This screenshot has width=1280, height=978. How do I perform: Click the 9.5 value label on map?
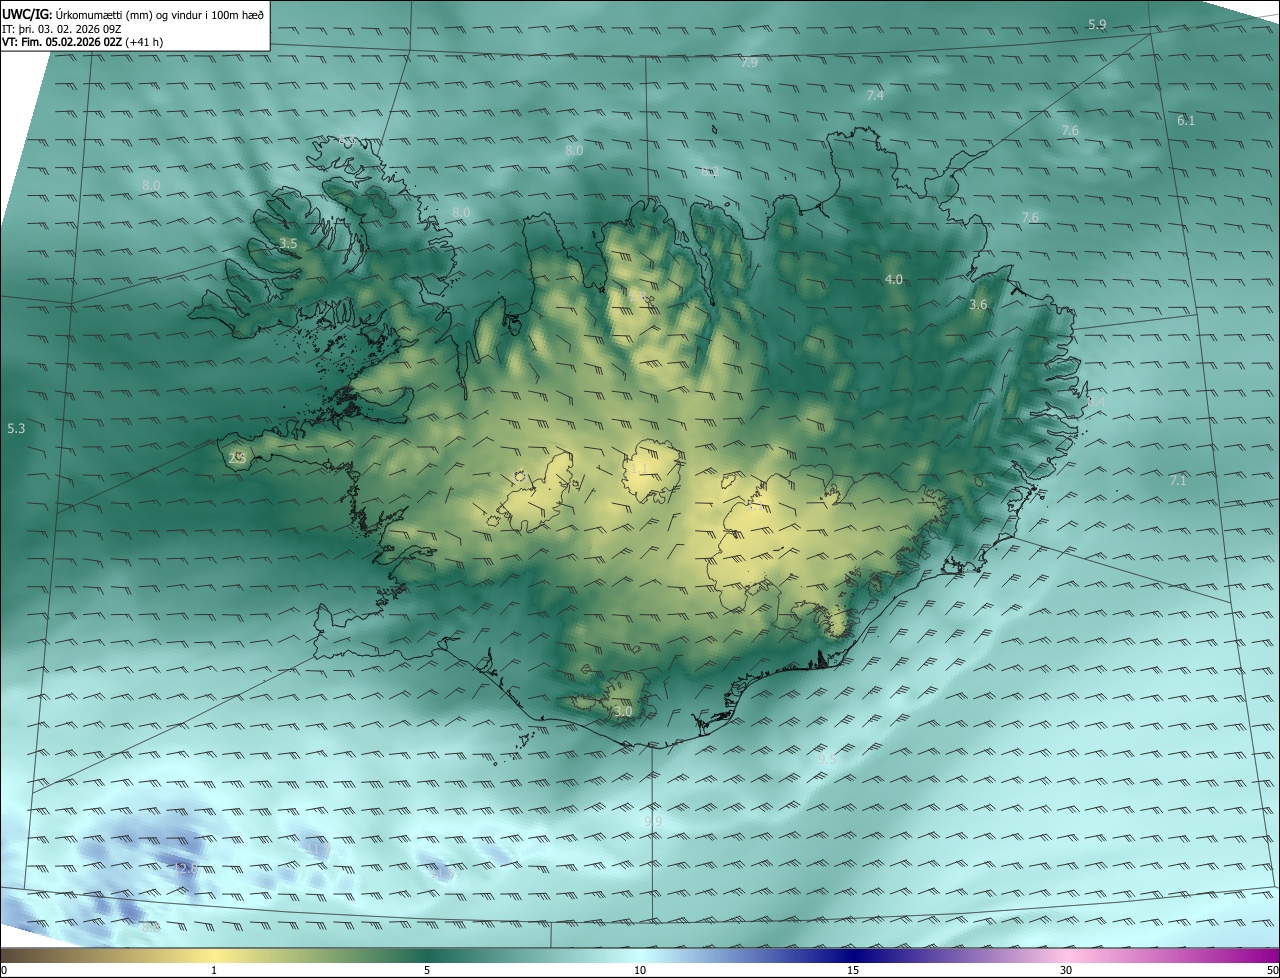click(x=826, y=760)
